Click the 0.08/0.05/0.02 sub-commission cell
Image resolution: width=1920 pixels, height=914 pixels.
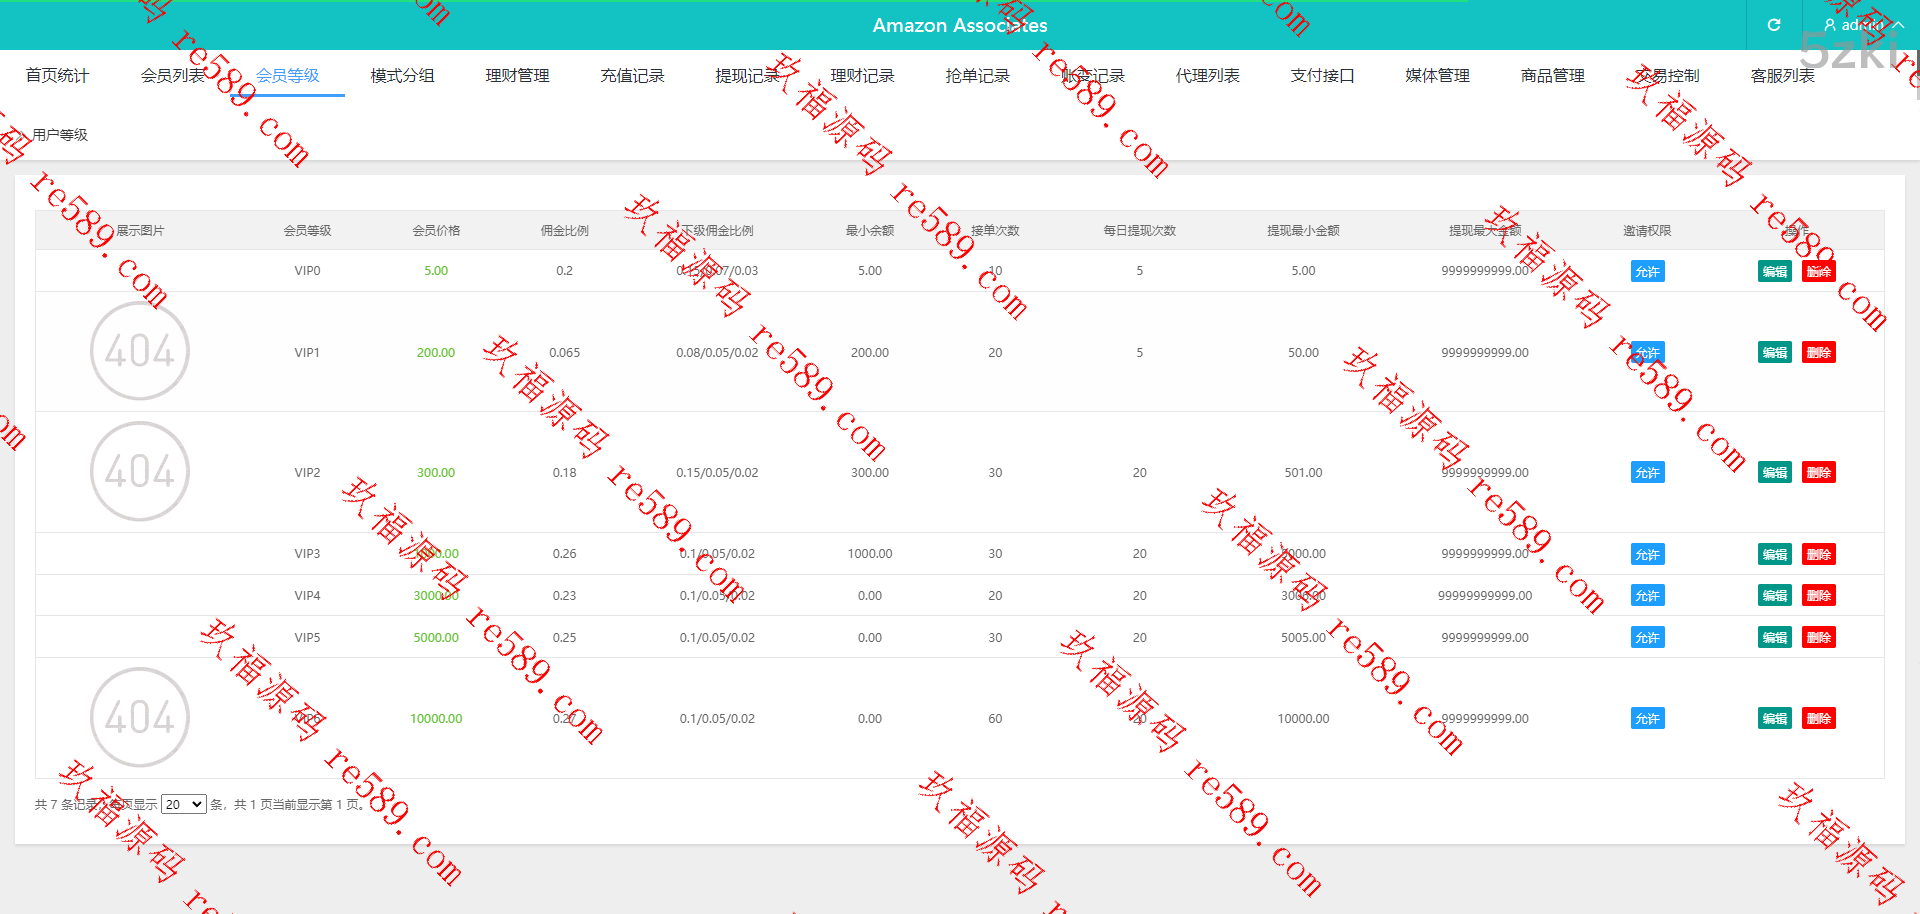click(717, 352)
